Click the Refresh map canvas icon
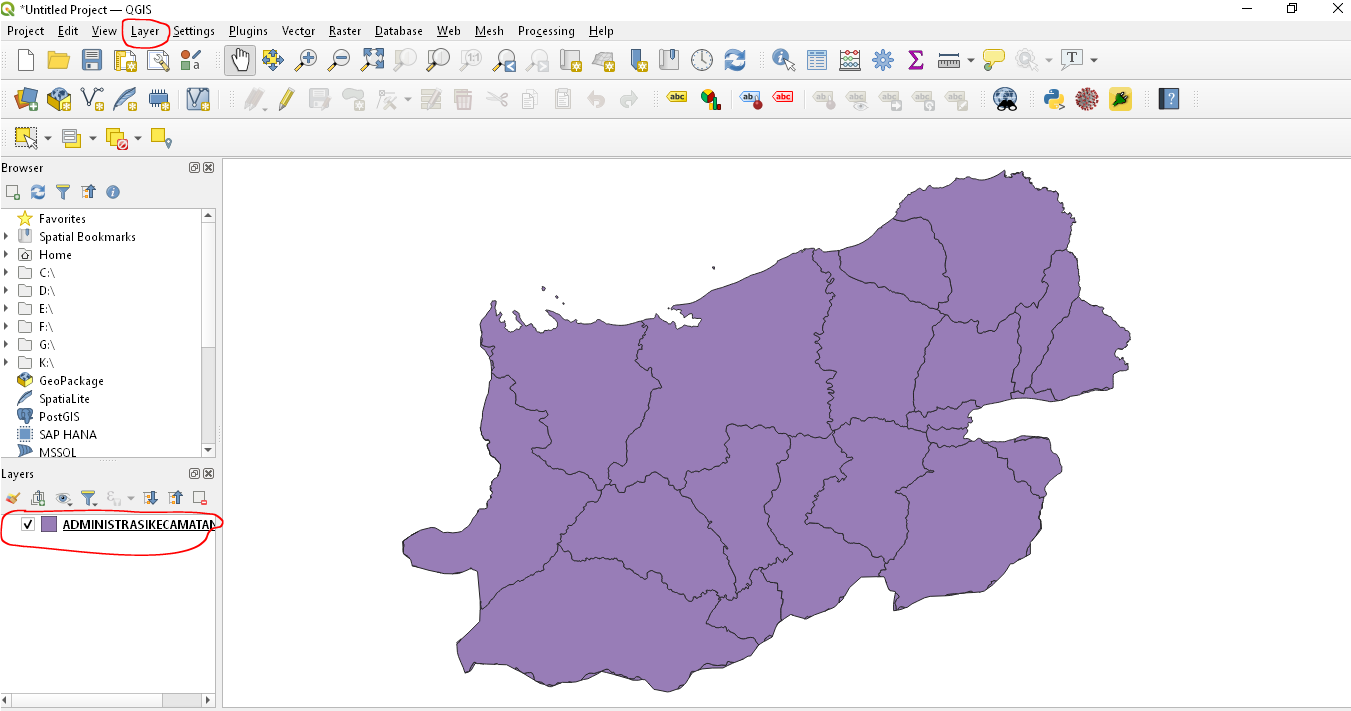Screen dimensions: 1351x711 (x=735, y=60)
